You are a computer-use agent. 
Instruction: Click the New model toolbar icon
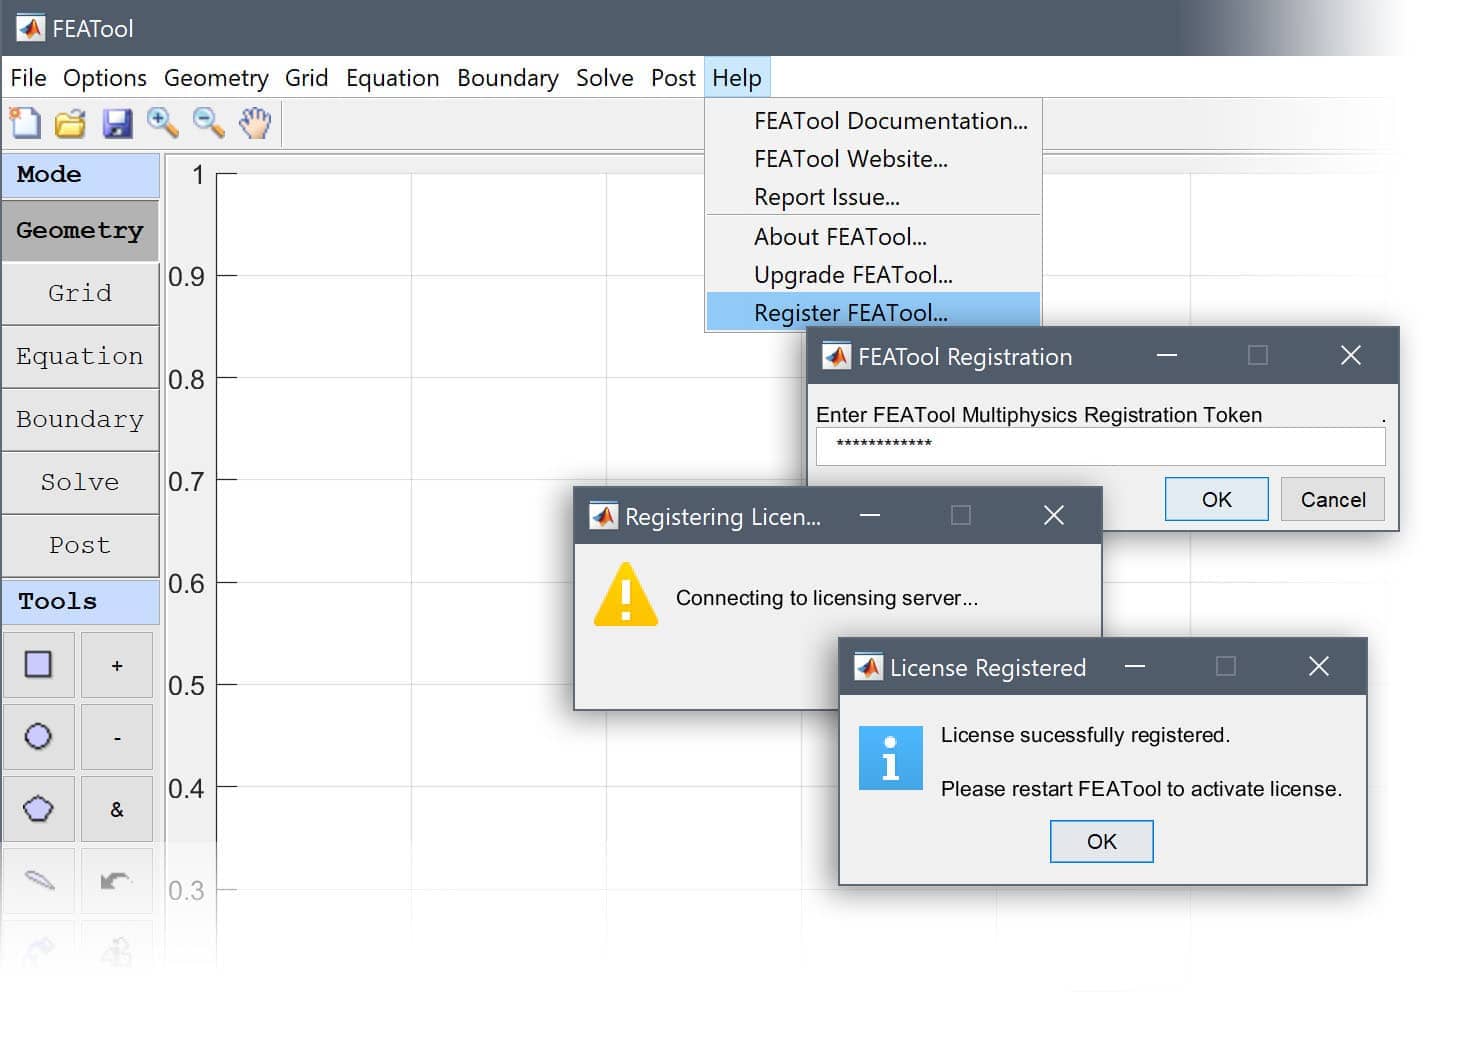click(25, 123)
